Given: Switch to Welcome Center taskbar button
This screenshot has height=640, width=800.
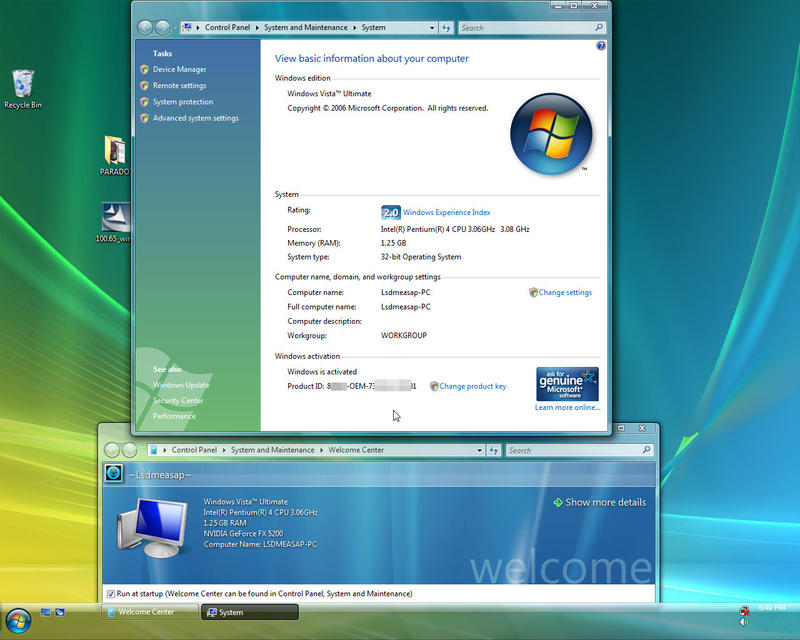Looking at the screenshot, I should tap(149, 612).
